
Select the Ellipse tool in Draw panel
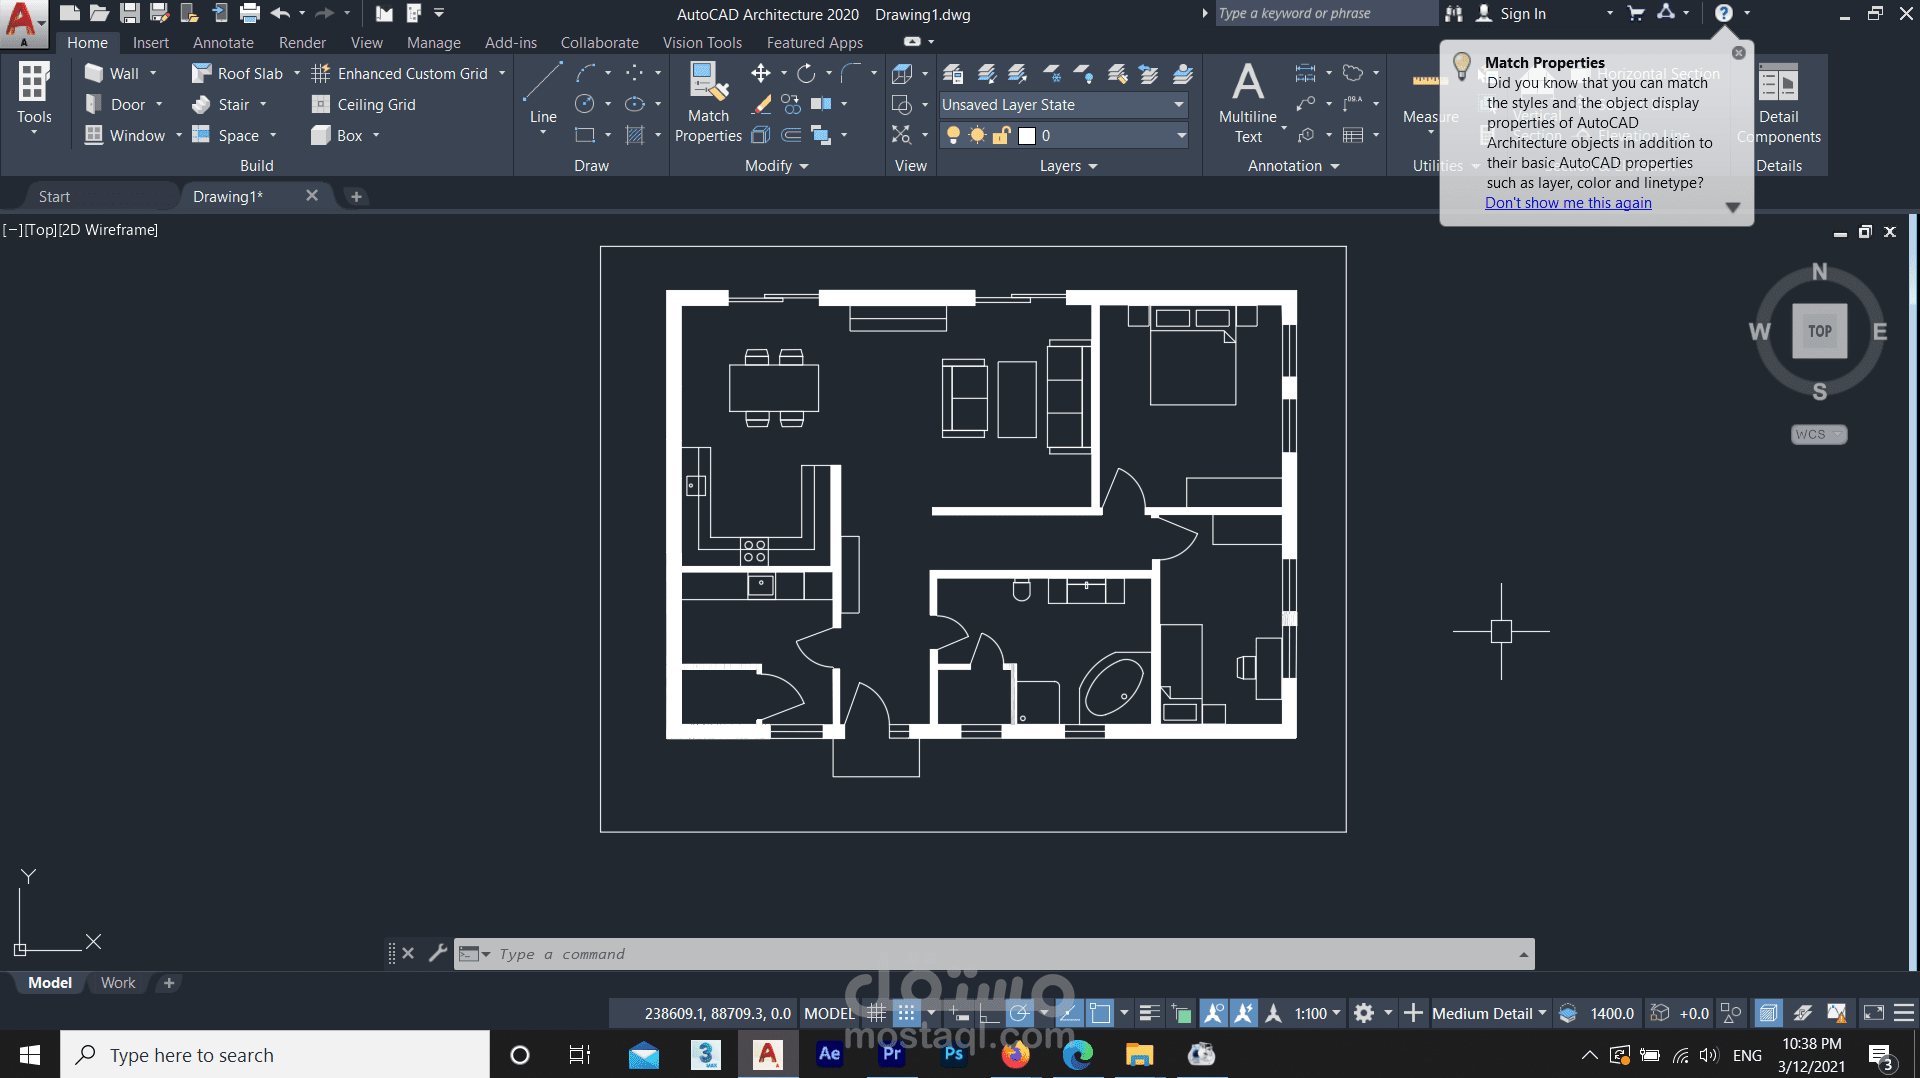coord(635,104)
